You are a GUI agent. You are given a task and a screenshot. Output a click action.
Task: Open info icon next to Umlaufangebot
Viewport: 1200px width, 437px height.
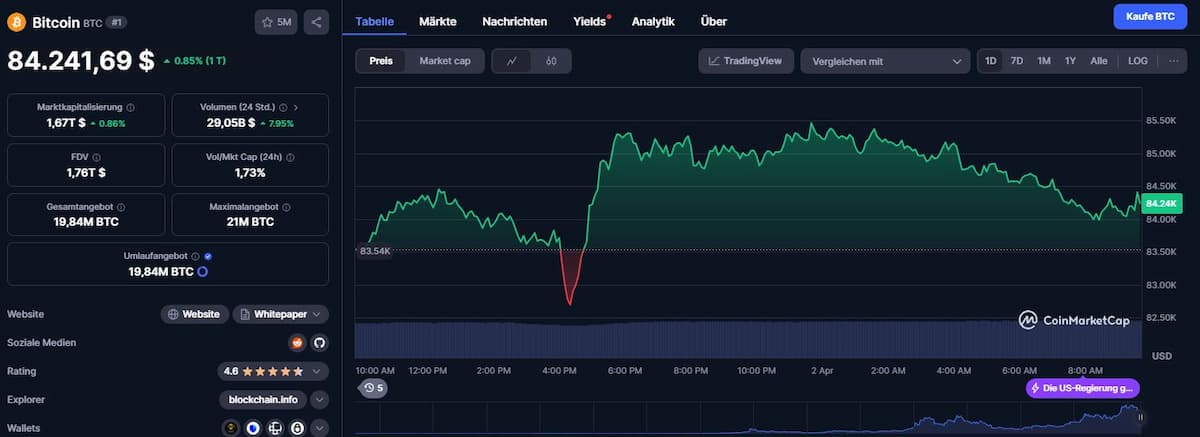[x=195, y=256]
